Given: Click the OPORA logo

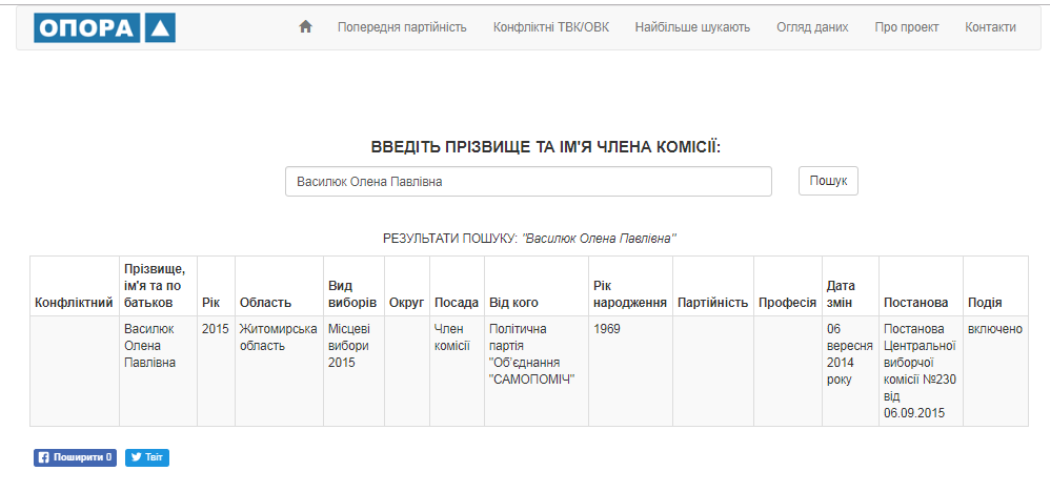Looking at the screenshot, I should pyautogui.click(x=104, y=28).
